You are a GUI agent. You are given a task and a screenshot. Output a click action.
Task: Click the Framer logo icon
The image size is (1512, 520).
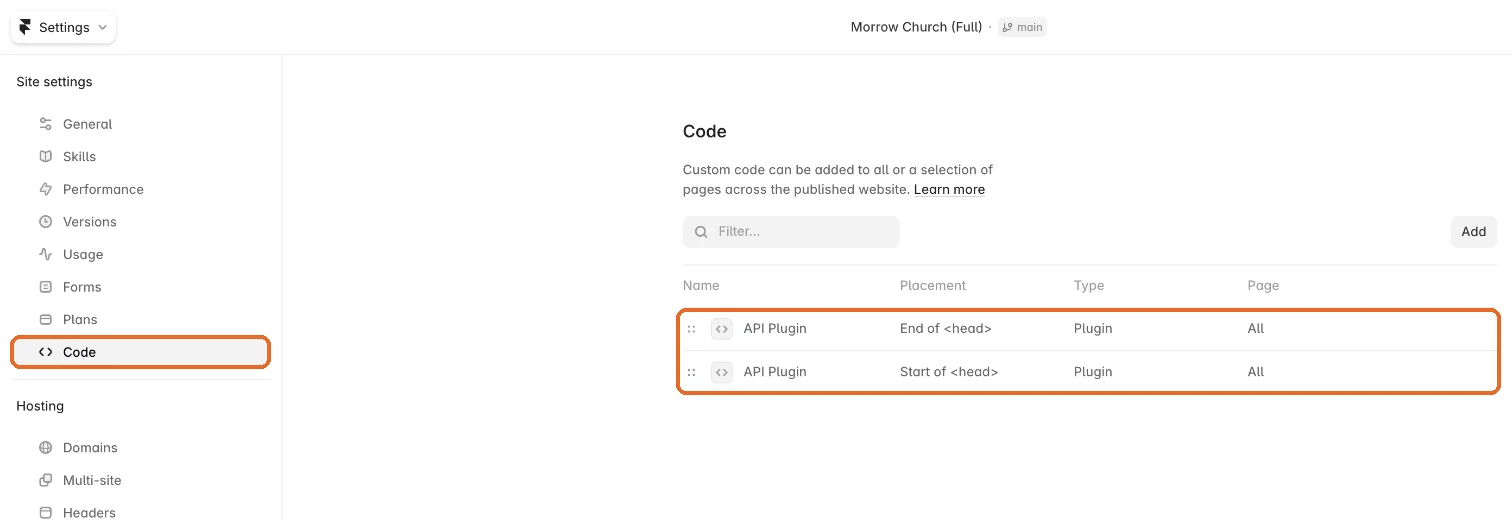(25, 27)
